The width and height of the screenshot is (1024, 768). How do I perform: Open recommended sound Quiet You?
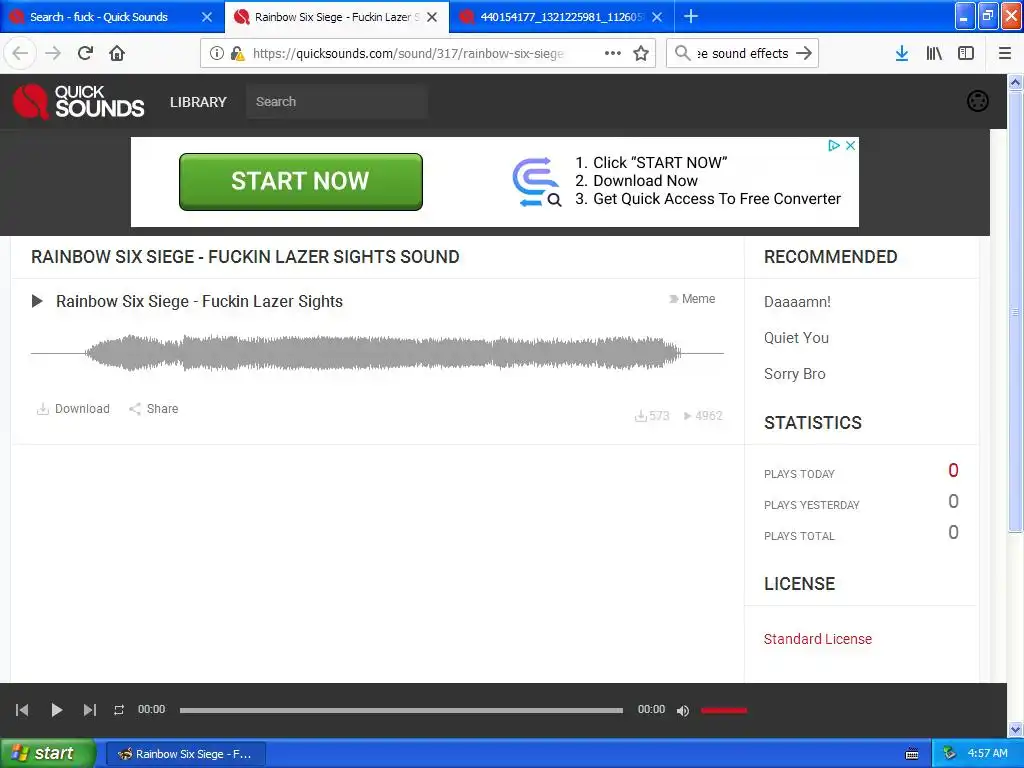[796, 338]
